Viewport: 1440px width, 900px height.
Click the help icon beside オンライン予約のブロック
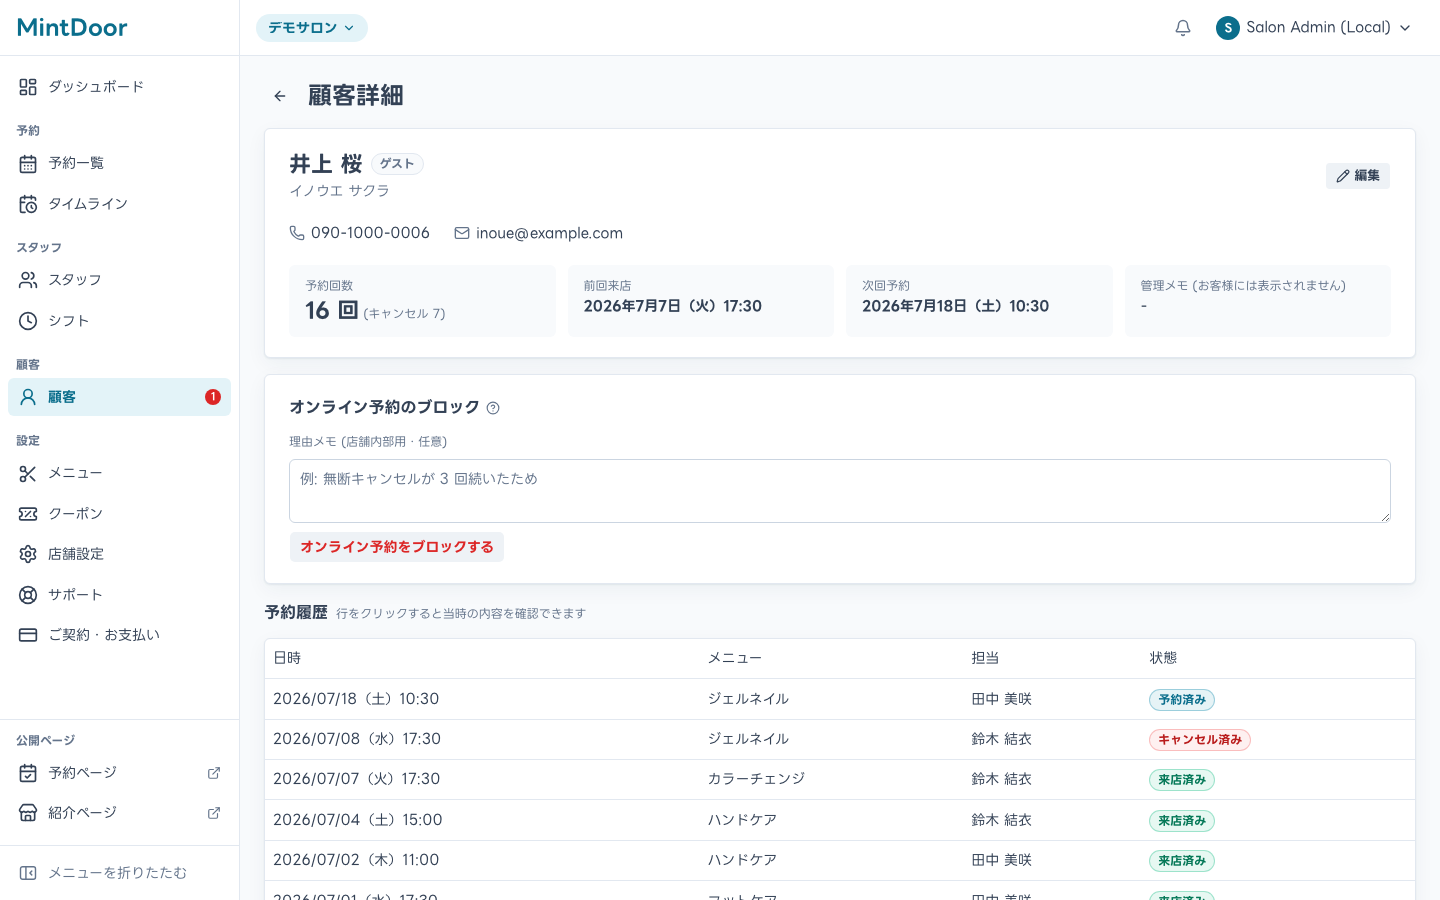click(x=493, y=408)
